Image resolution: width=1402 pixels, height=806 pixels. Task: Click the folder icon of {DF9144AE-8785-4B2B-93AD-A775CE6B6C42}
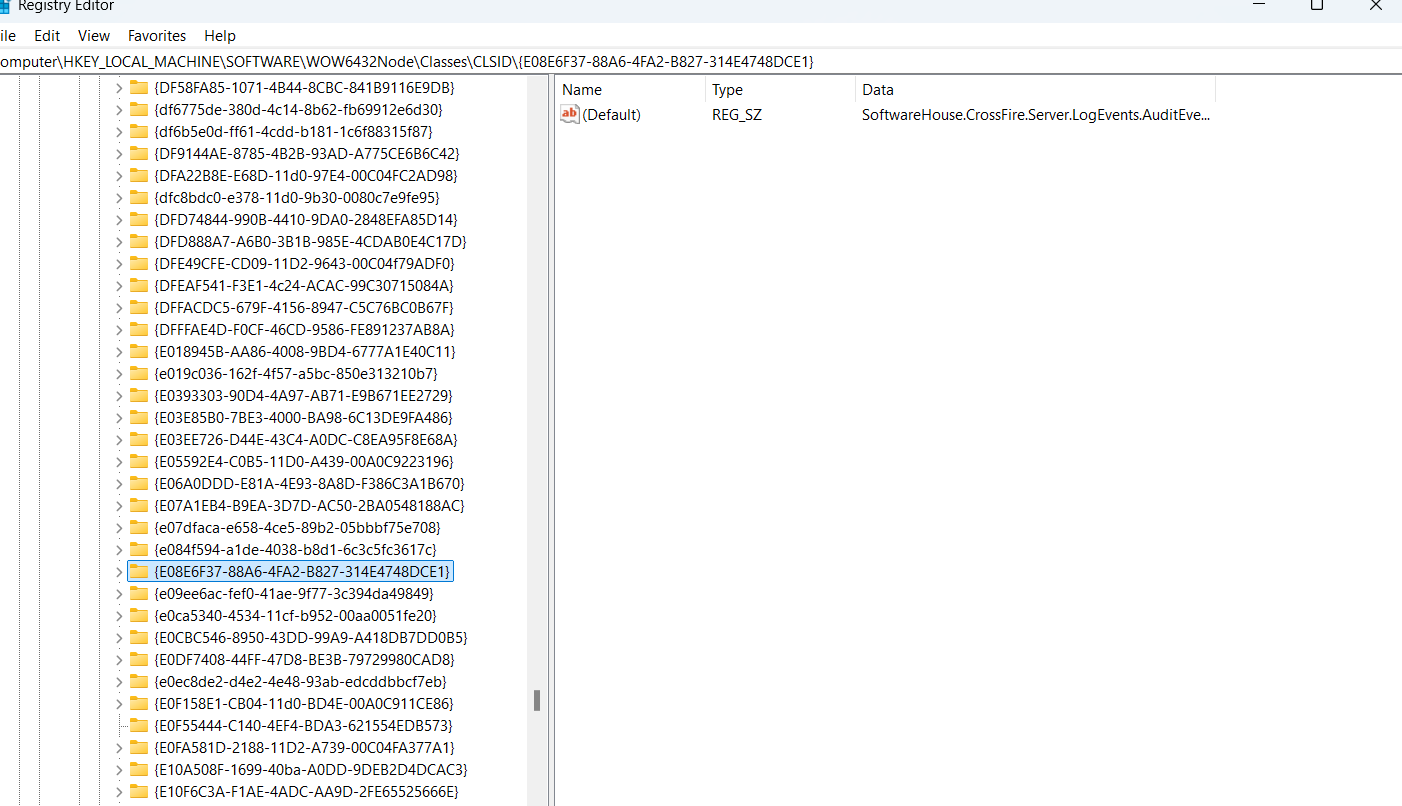139,154
